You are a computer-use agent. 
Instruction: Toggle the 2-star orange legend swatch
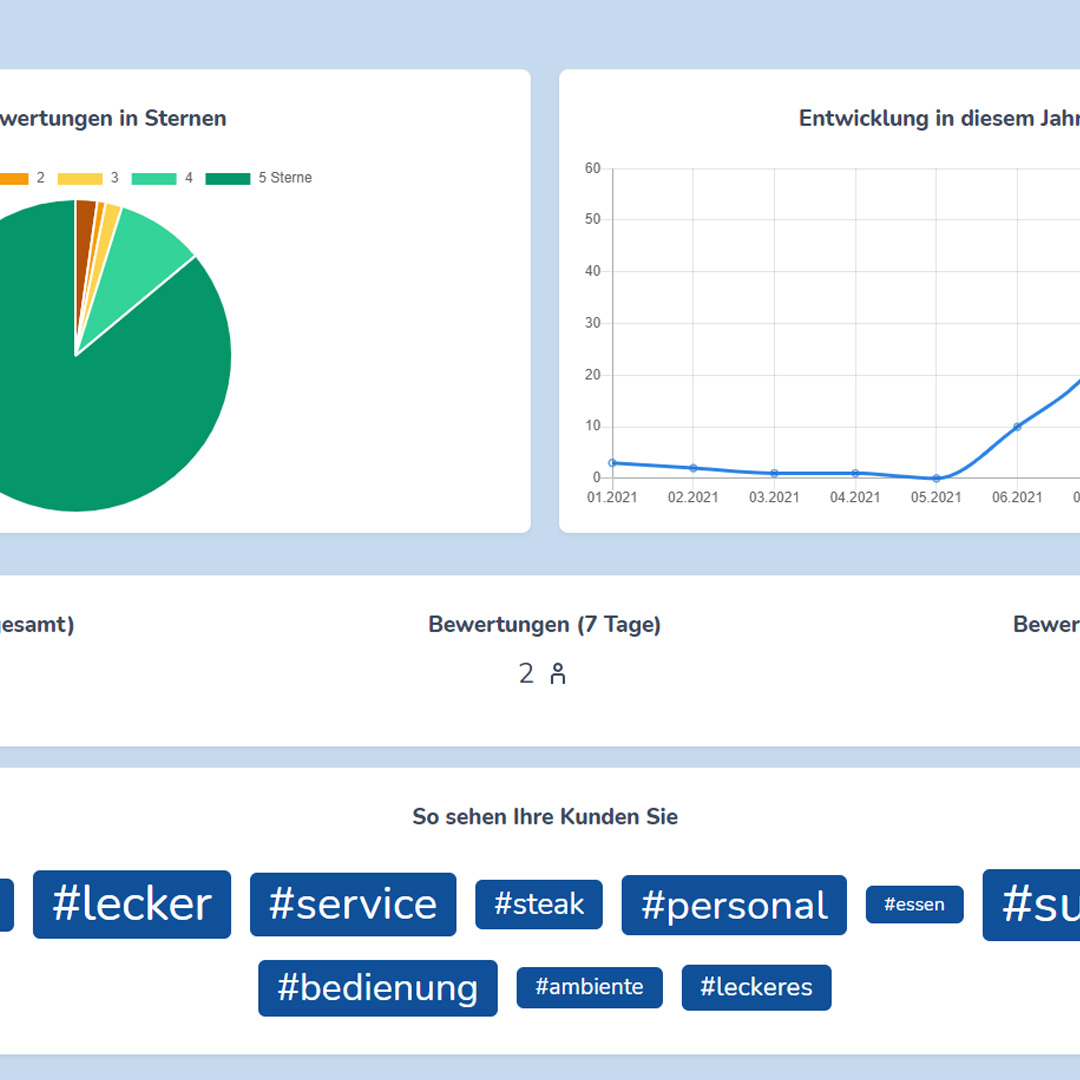point(14,178)
